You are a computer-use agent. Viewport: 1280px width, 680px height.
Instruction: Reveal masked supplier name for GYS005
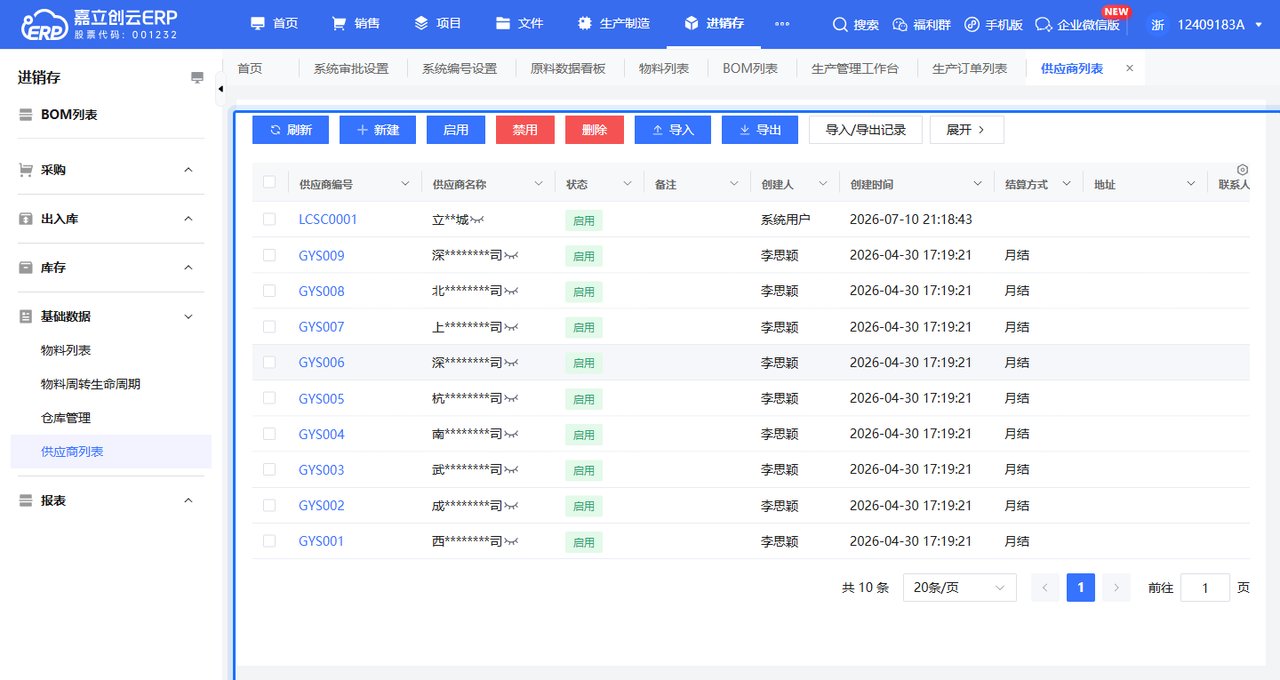511,399
